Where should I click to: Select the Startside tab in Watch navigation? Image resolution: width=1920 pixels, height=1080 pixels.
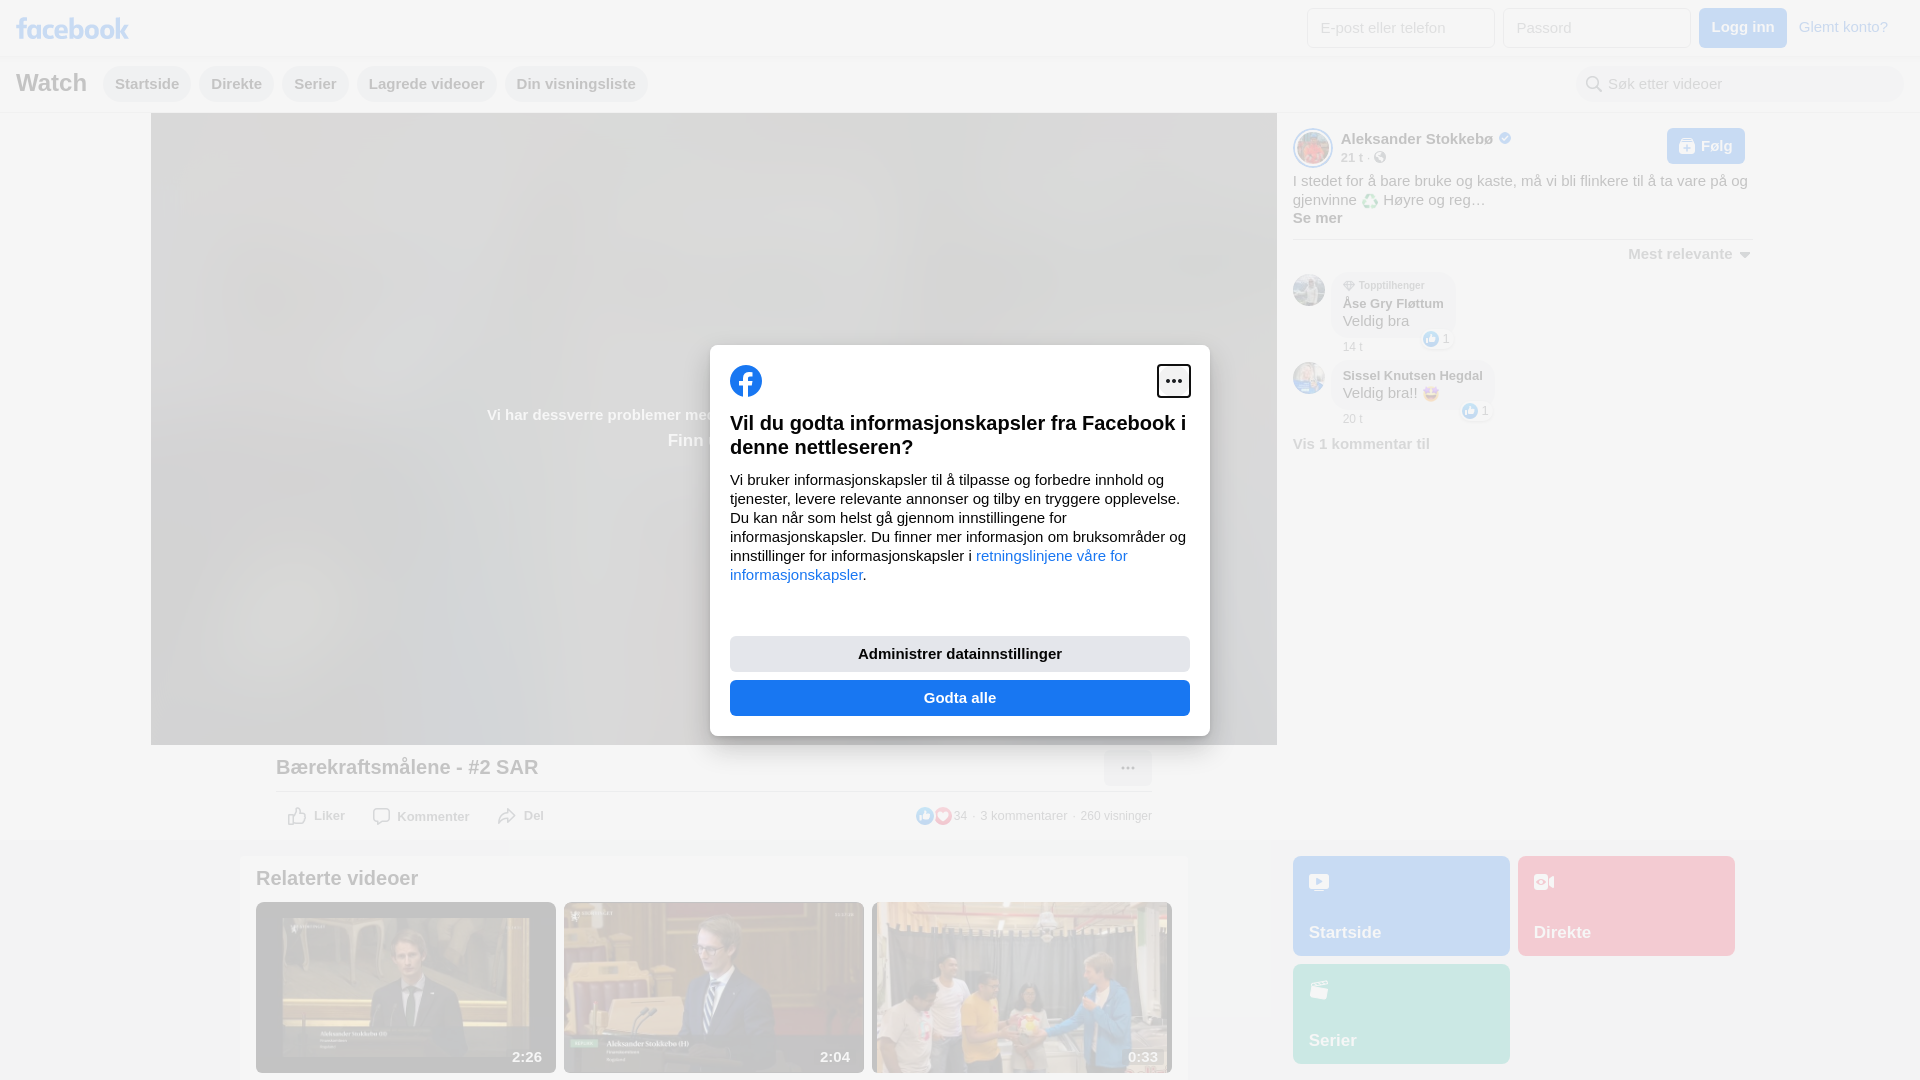[147, 84]
